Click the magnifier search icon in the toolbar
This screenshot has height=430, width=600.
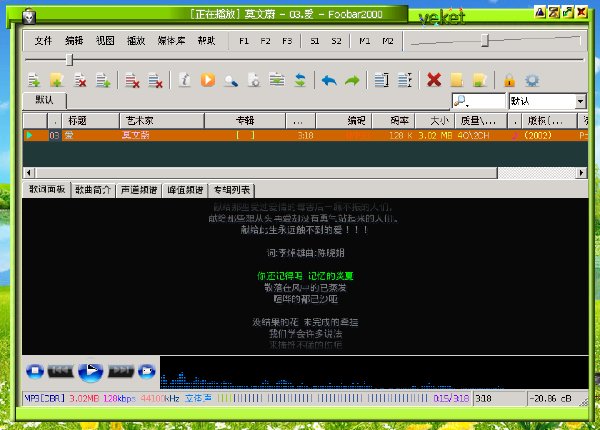pos(231,81)
